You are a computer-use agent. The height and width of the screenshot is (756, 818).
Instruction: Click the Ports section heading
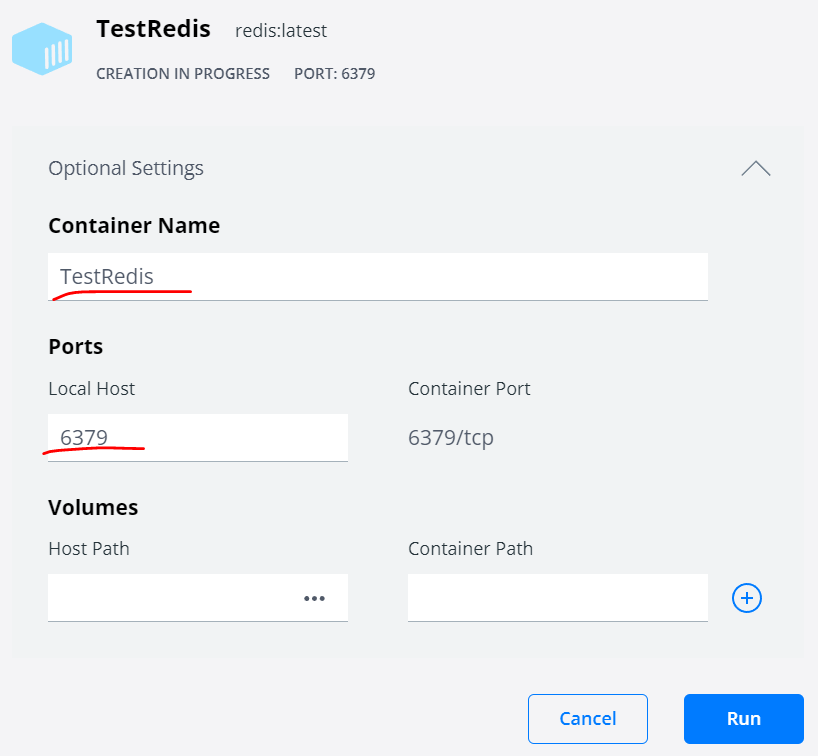pos(76,346)
